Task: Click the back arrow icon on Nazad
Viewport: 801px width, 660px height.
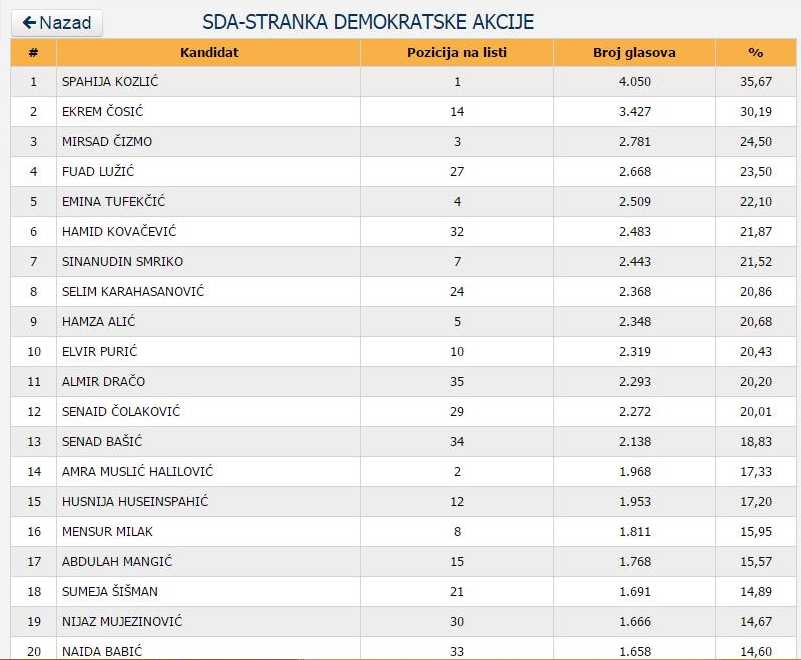Action: (29, 23)
